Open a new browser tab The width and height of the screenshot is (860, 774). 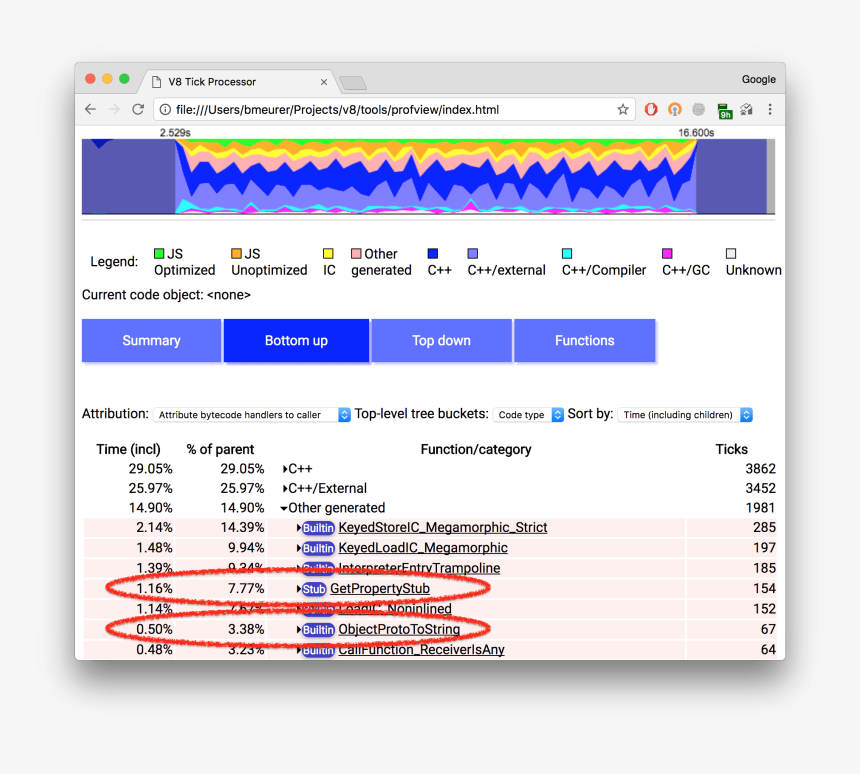click(353, 83)
